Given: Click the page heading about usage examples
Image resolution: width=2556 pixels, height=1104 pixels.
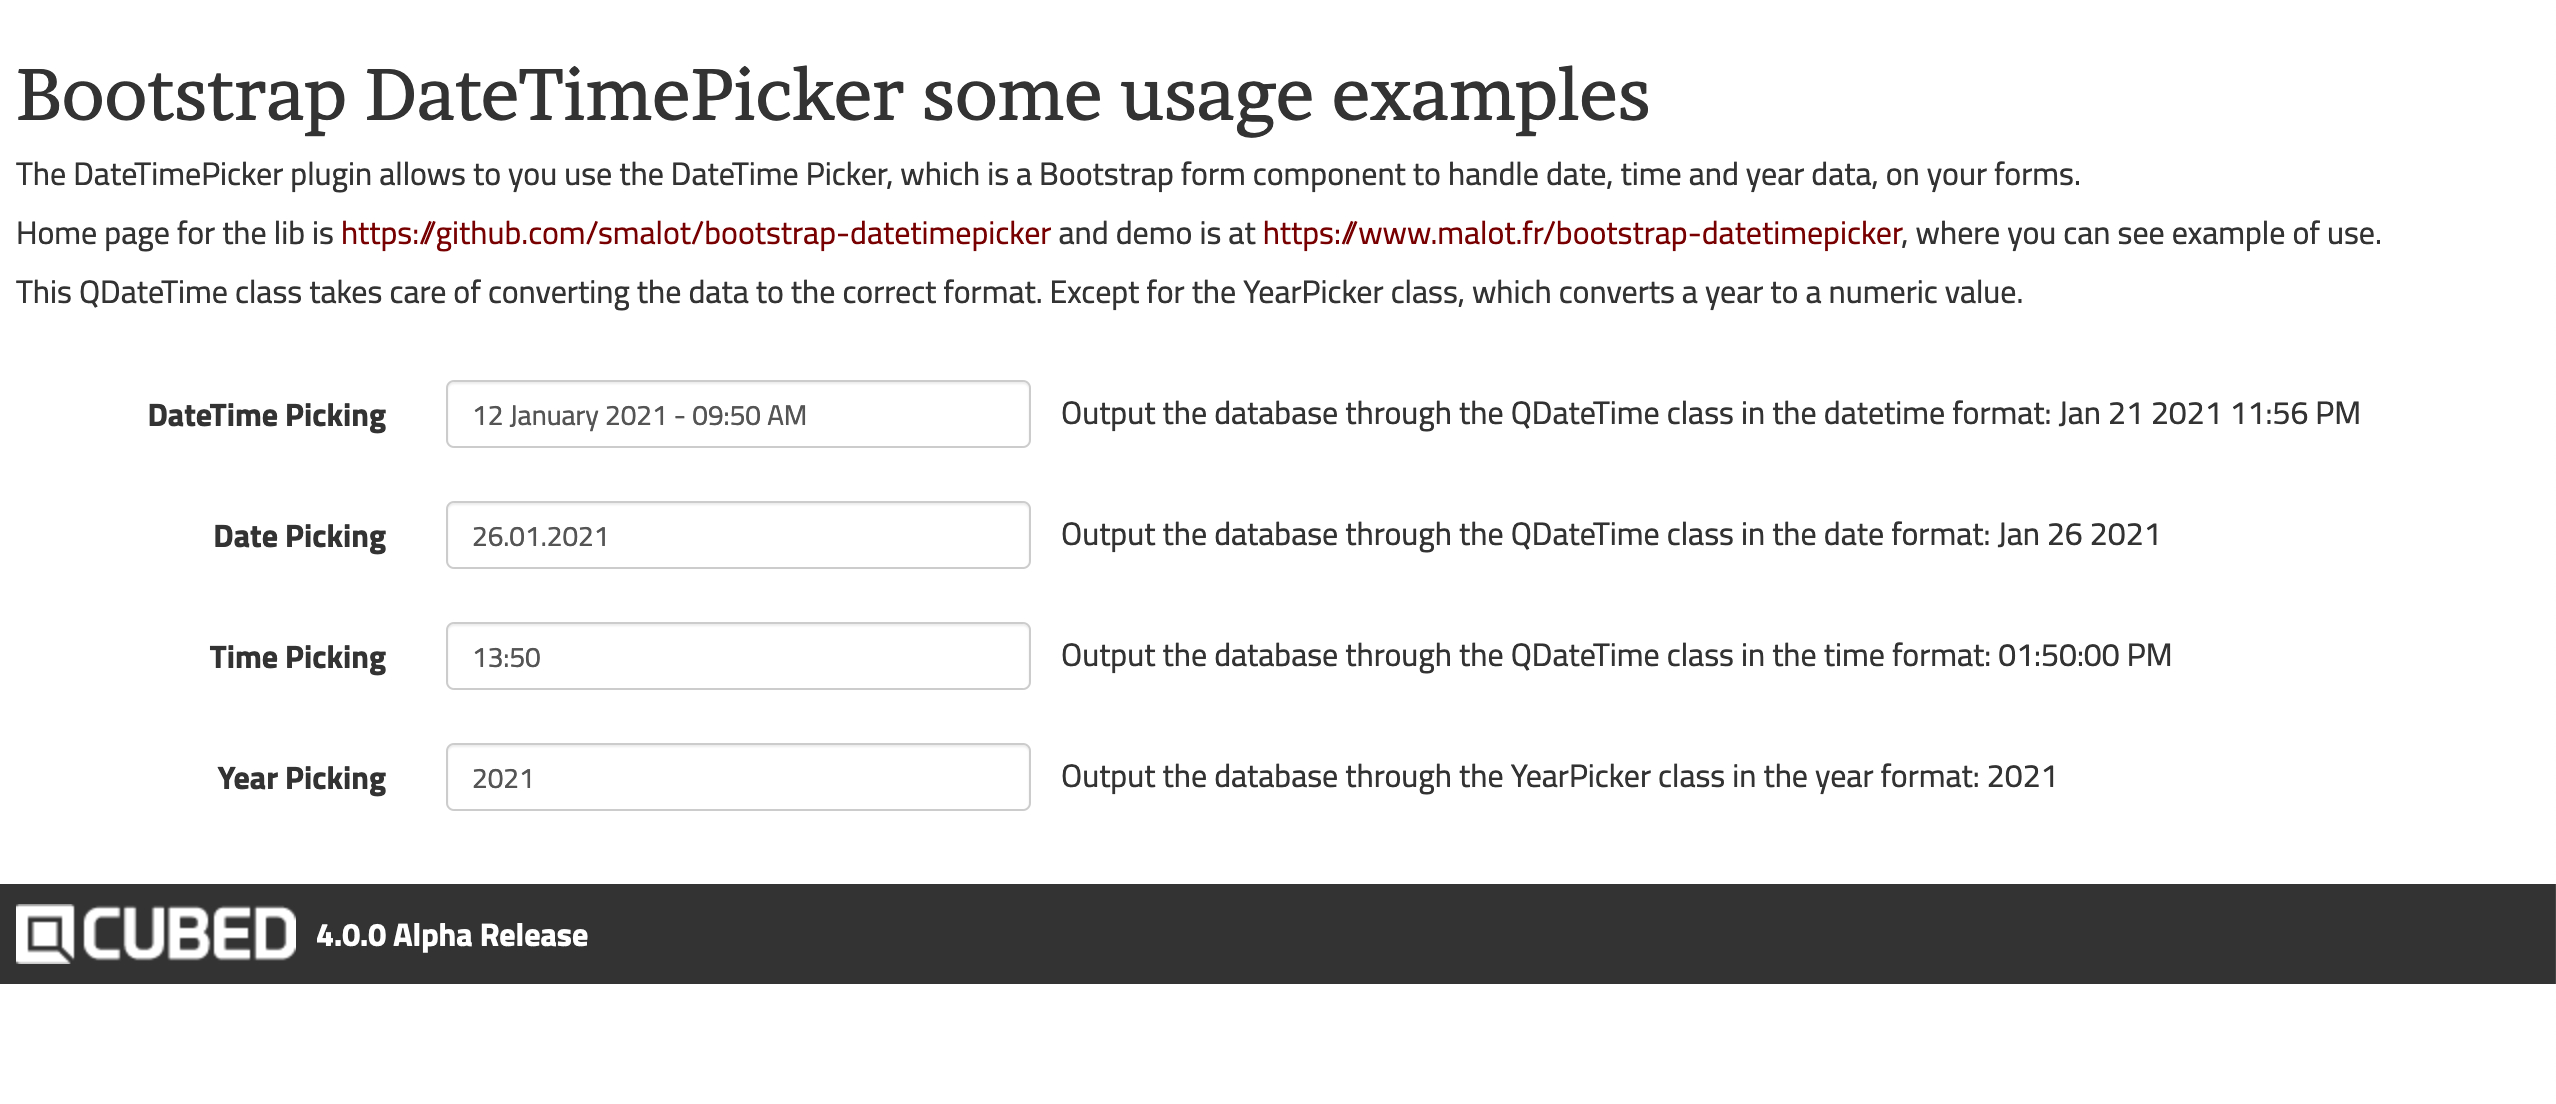Looking at the screenshot, I should pos(832,96).
